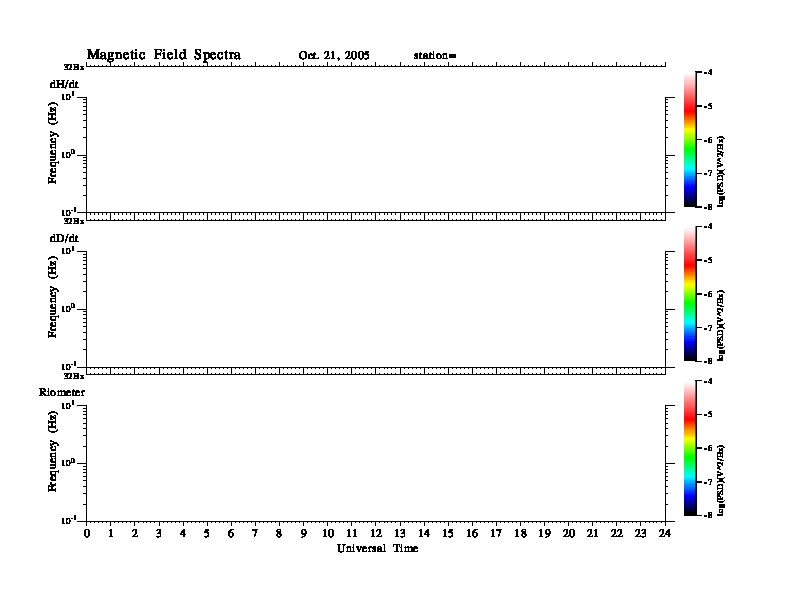This screenshot has width=792, height=612.
Task: Click hour tick label "19" on time axis
Action: pyautogui.click(x=544, y=533)
